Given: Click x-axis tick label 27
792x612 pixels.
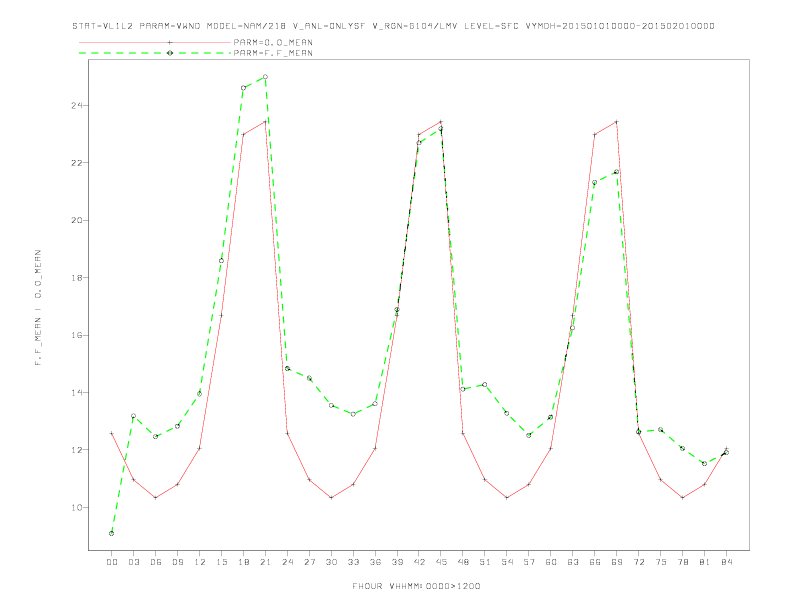Looking at the screenshot, I should (x=309, y=562).
